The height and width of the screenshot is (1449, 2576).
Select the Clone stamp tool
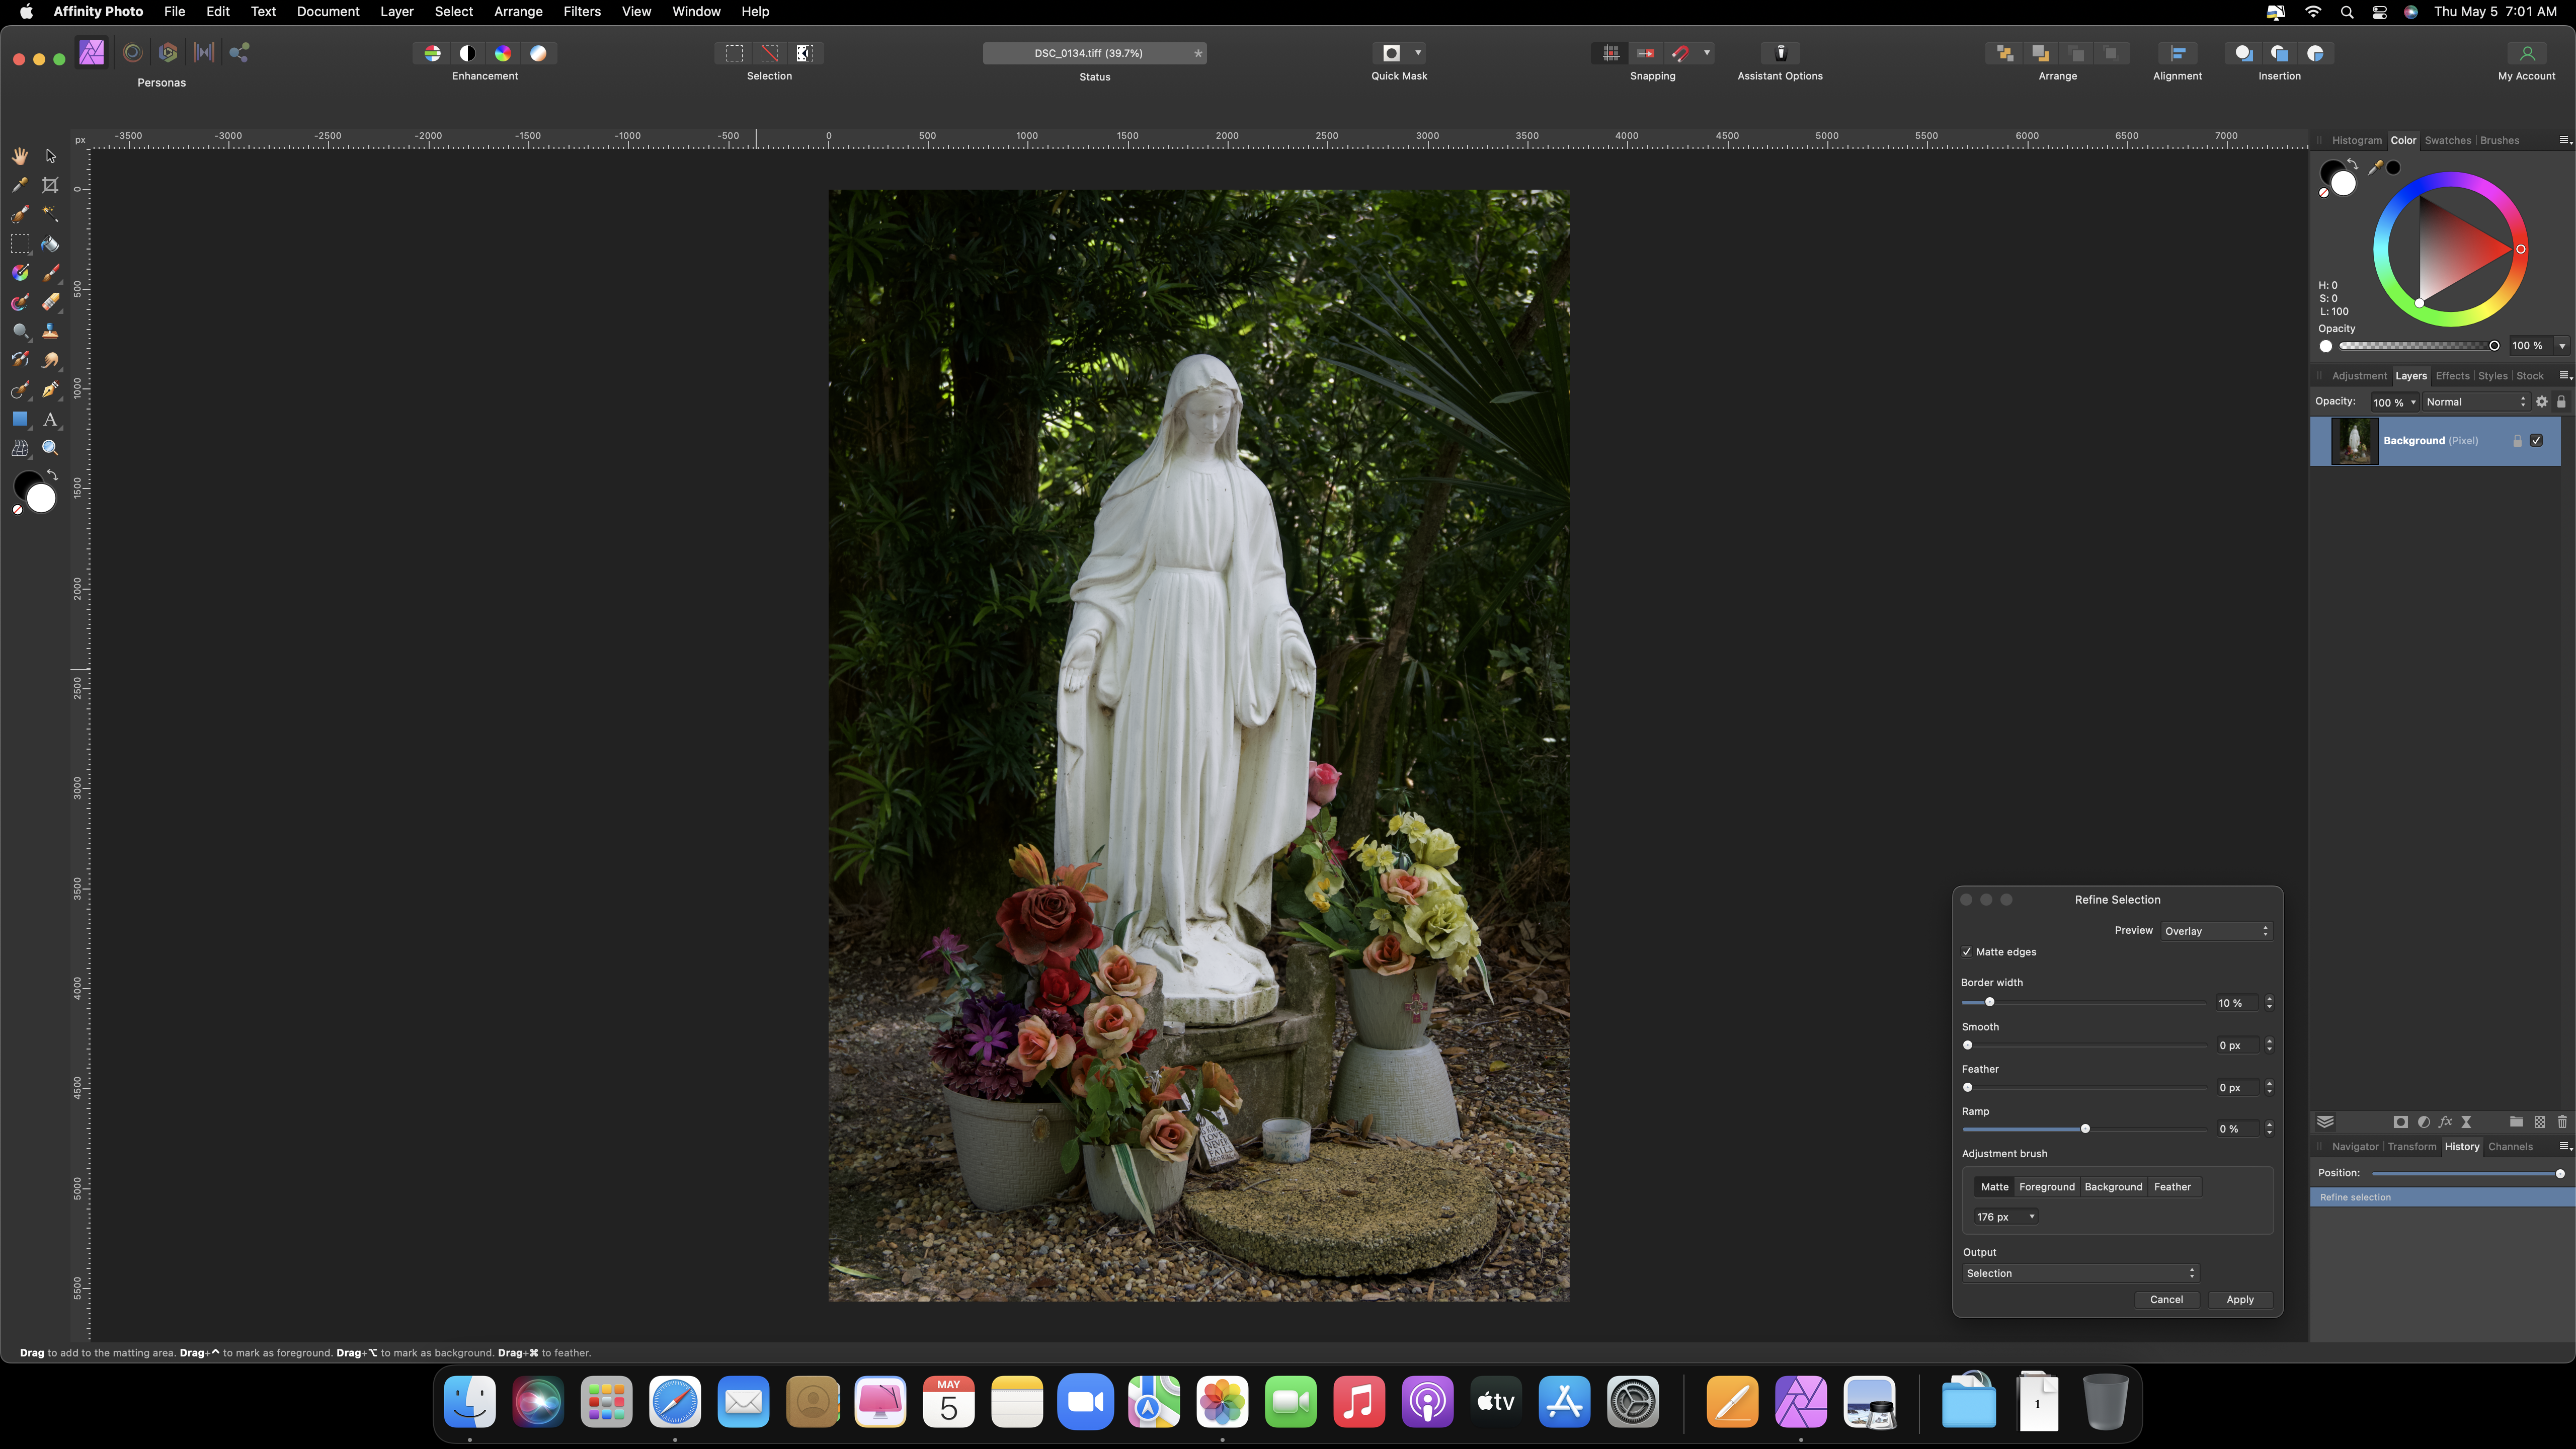tap(50, 331)
